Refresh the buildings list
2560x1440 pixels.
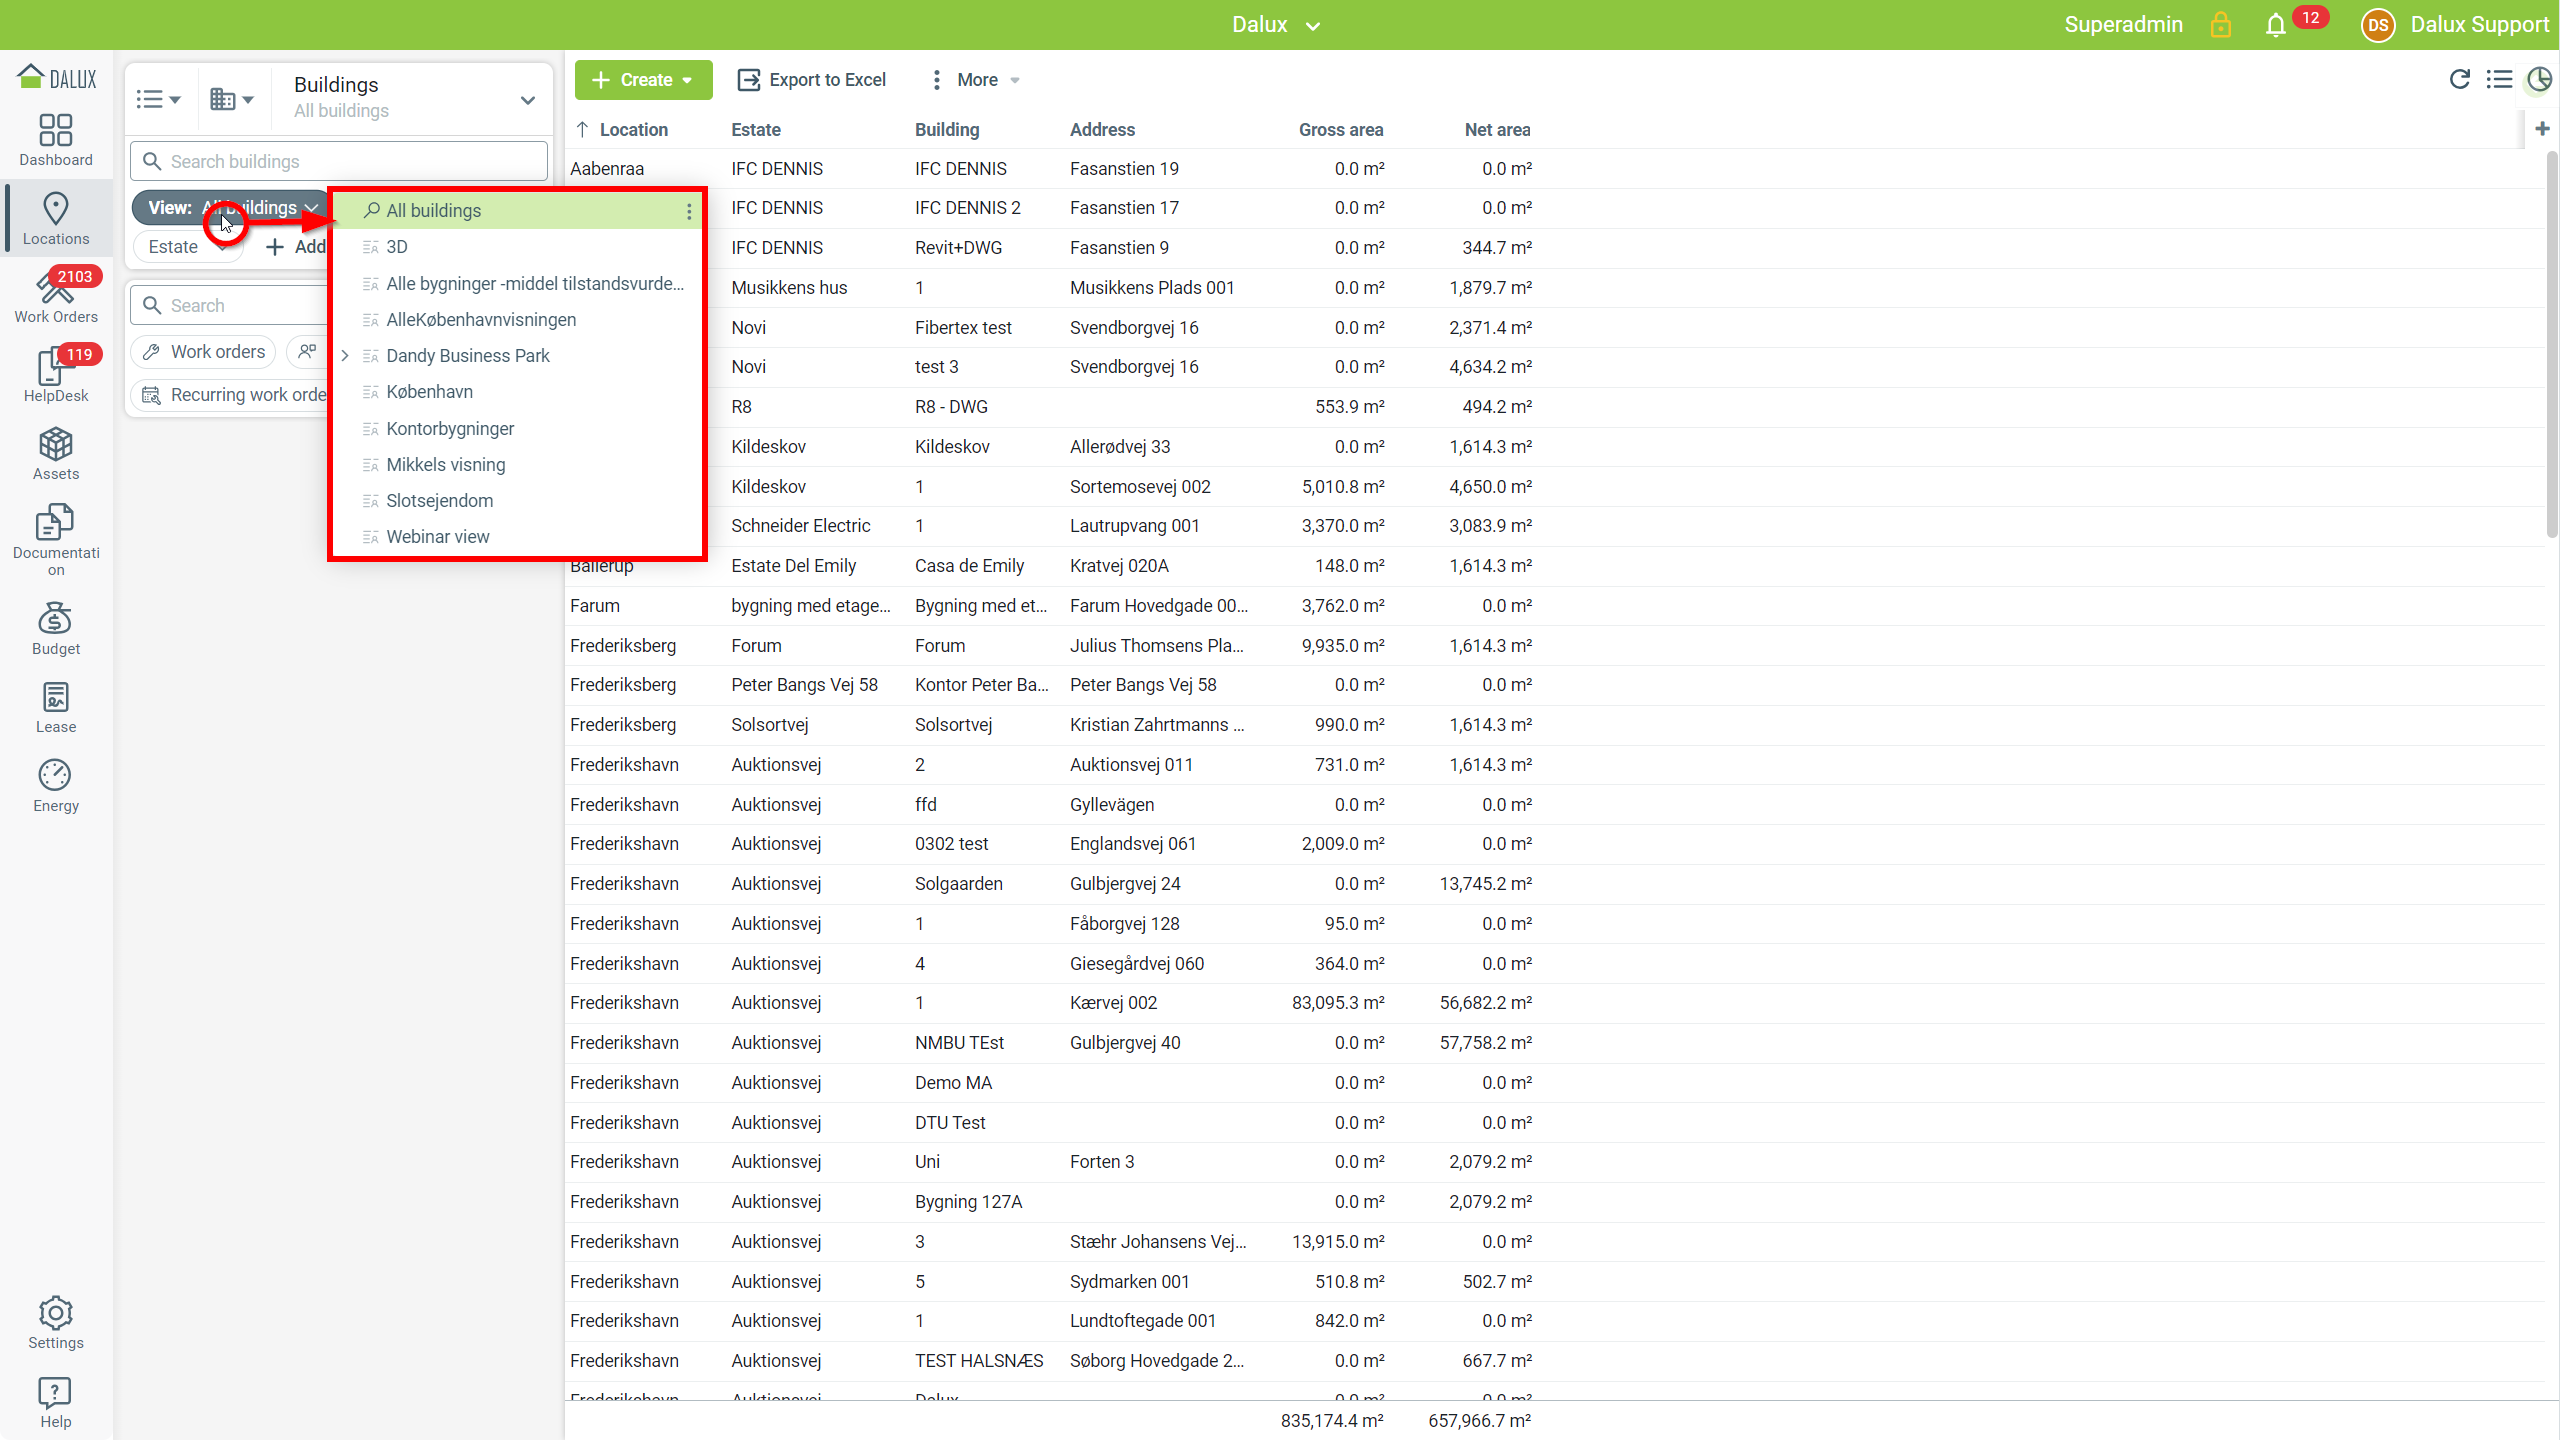point(2460,79)
